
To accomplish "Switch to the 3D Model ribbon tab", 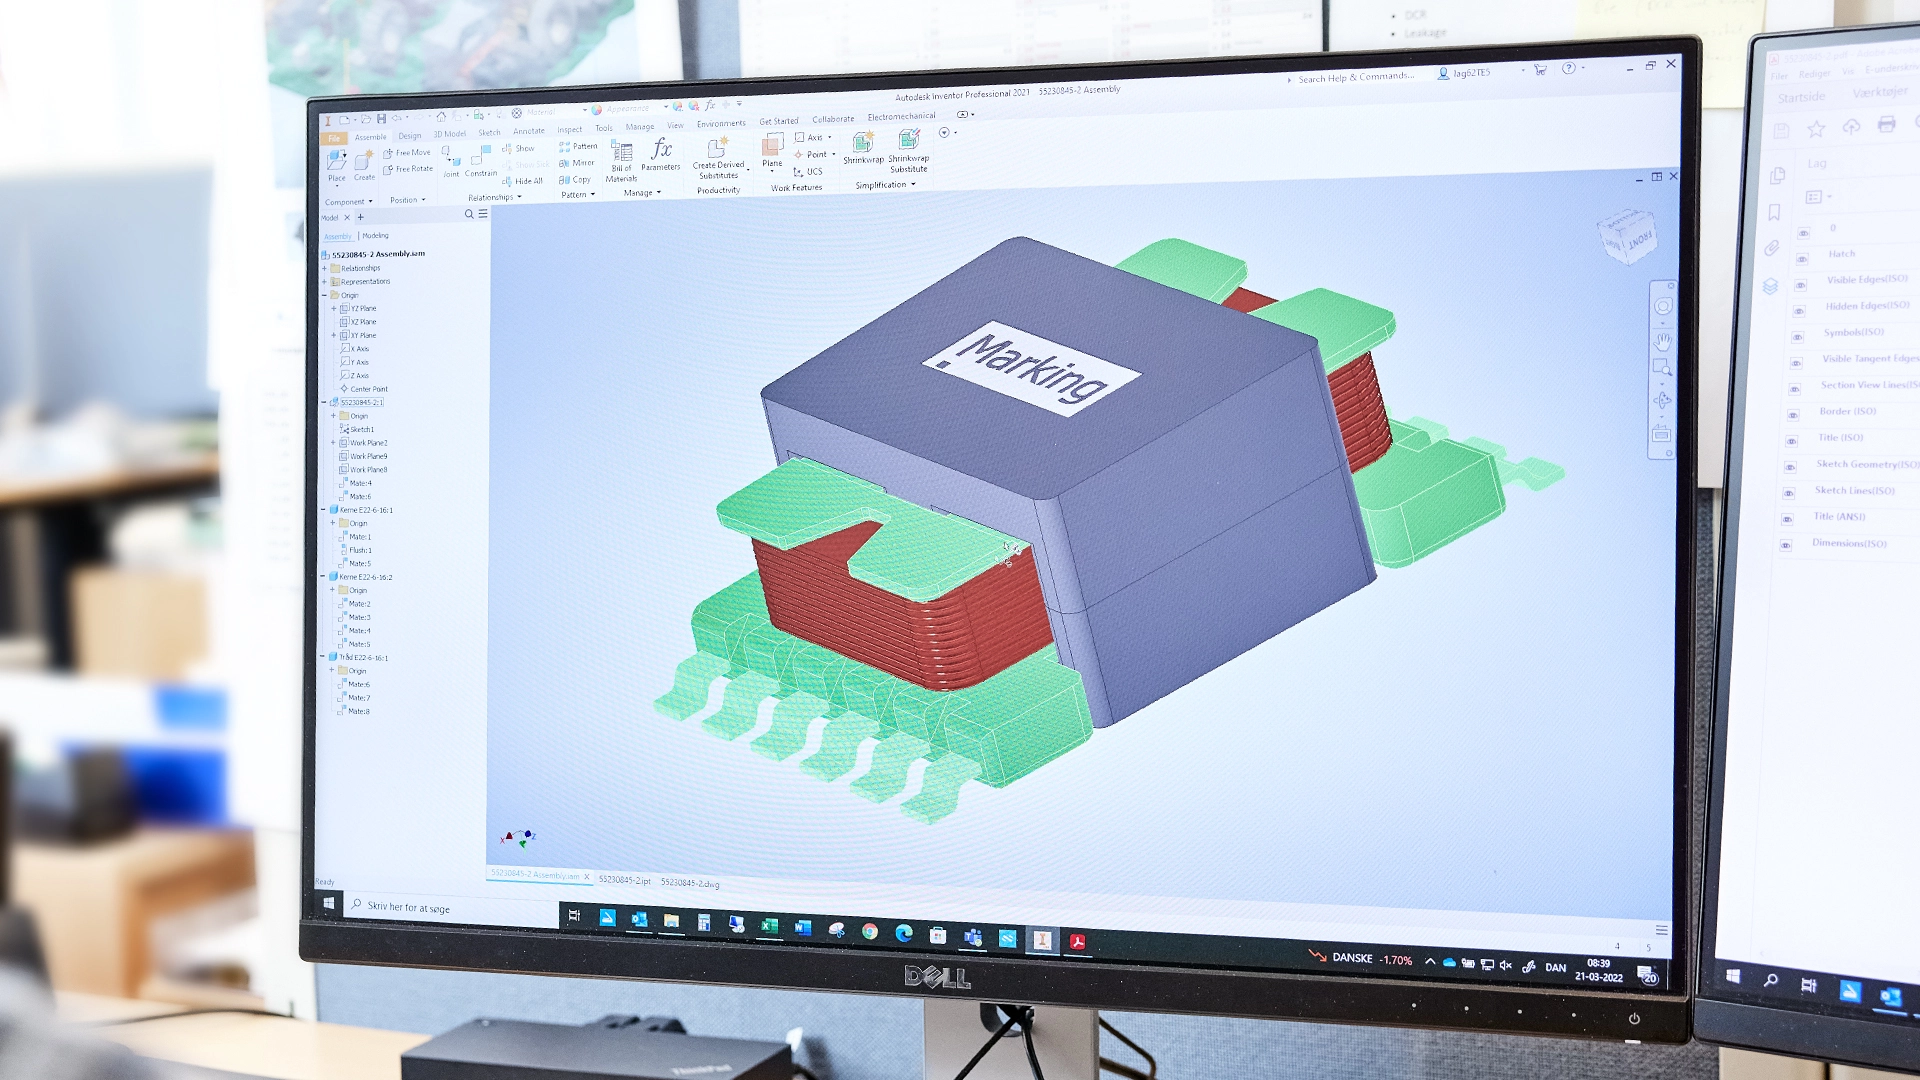I will point(450,134).
